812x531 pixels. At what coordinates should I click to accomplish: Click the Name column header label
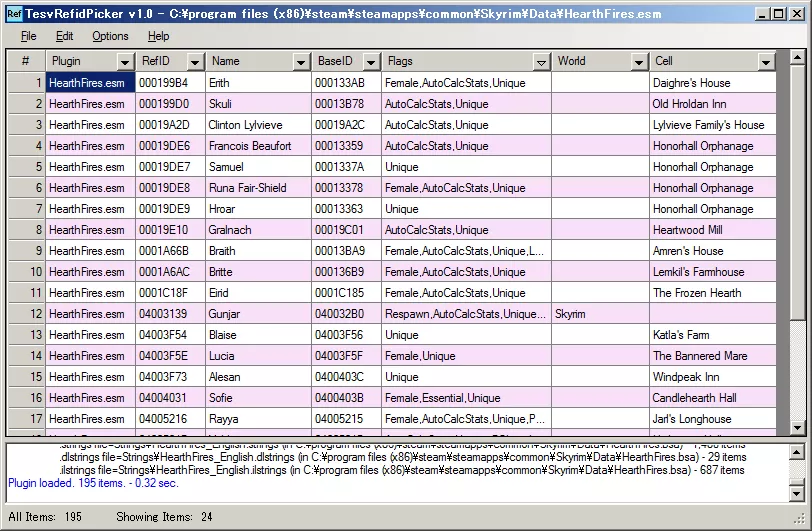pos(226,61)
